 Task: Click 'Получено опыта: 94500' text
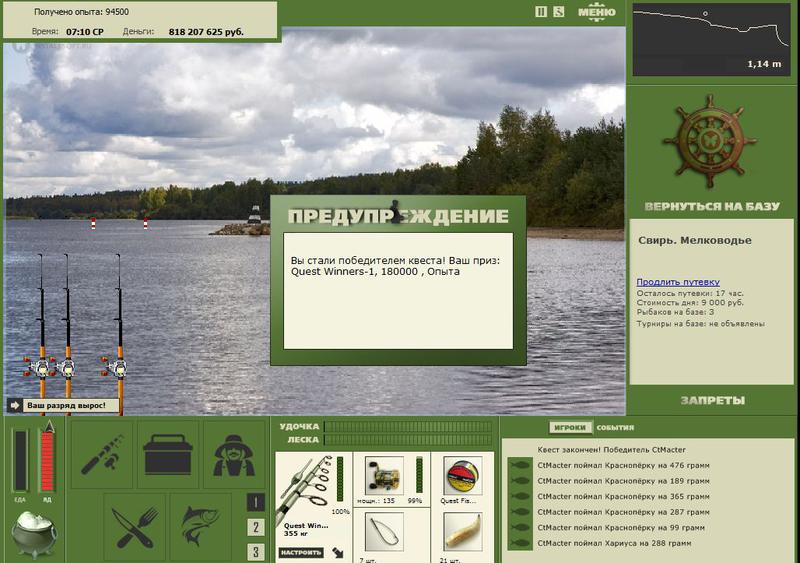[x=81, y=12]
